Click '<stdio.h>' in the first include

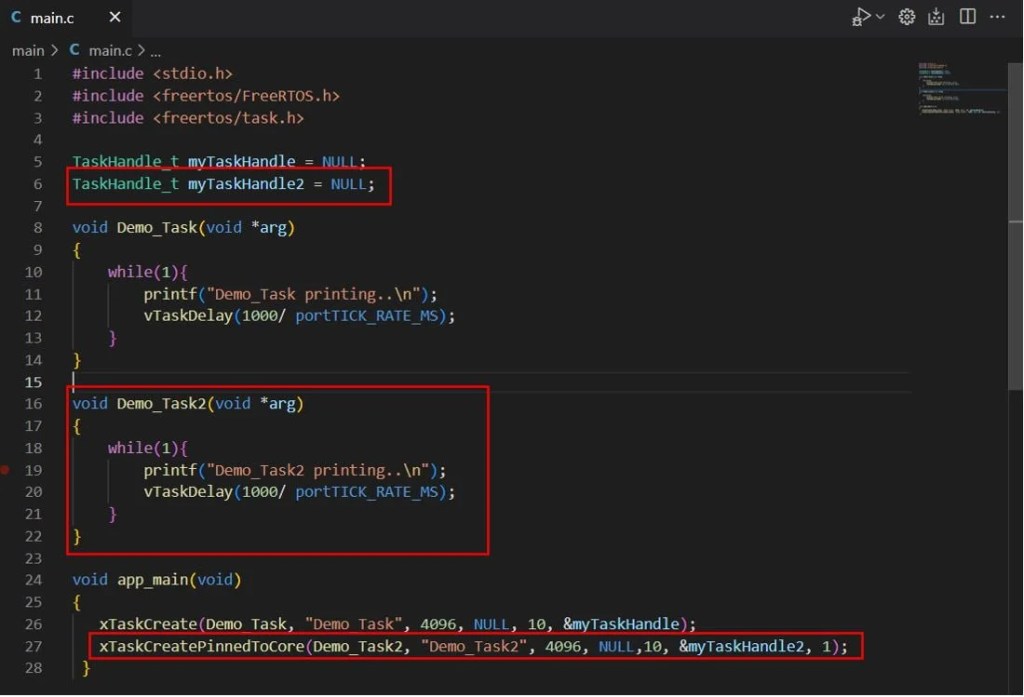pyautogui.click(x=193, y=74)
